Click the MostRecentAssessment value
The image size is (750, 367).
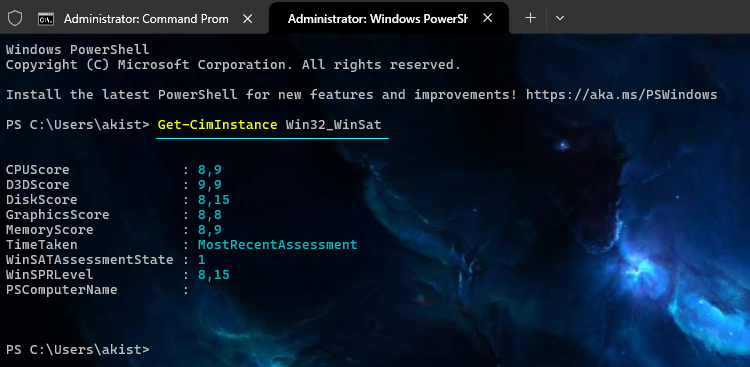click(277, 245)
